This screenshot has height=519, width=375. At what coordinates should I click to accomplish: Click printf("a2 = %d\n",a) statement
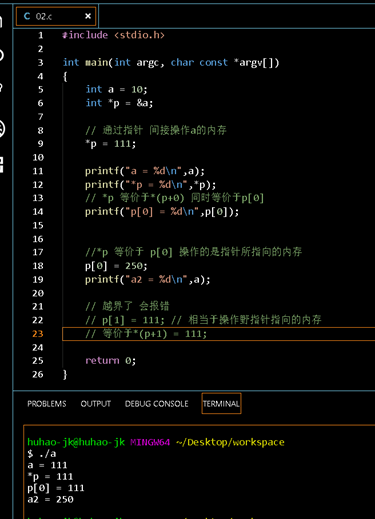(x=148, y=279)
